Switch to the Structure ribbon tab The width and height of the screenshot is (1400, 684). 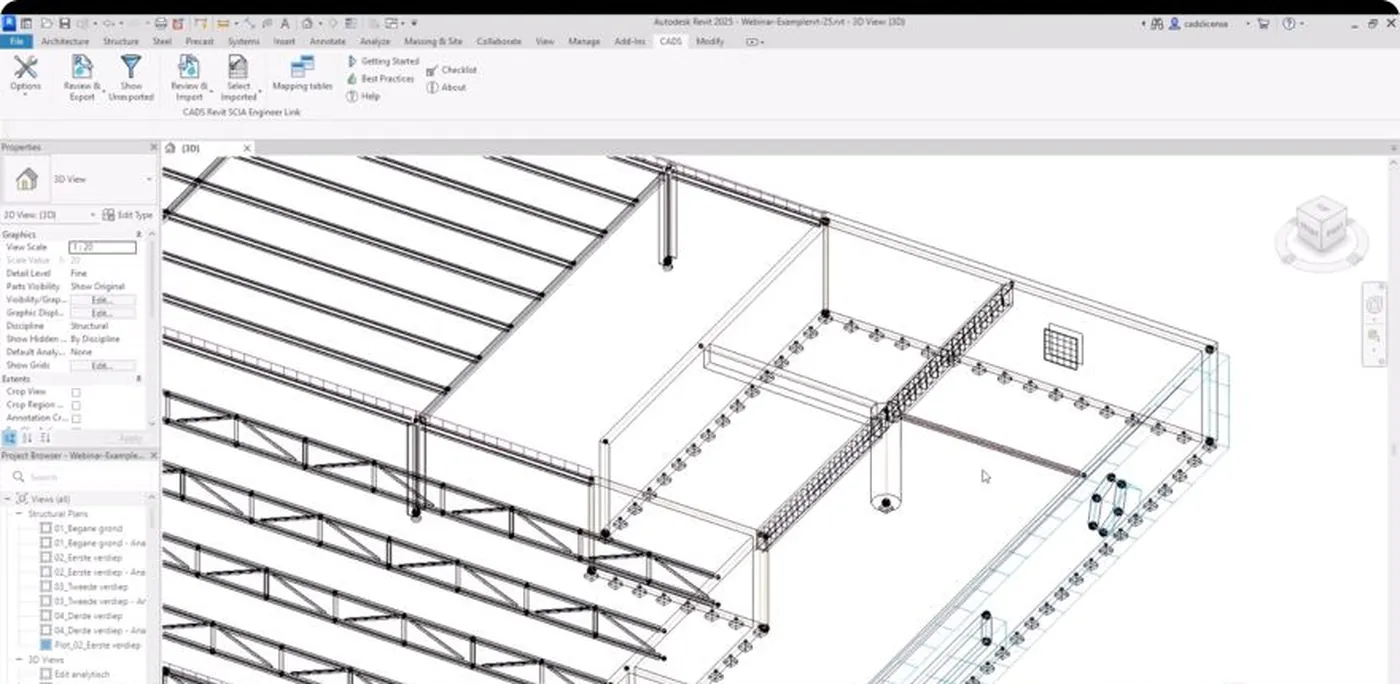[x=121, y=41]
